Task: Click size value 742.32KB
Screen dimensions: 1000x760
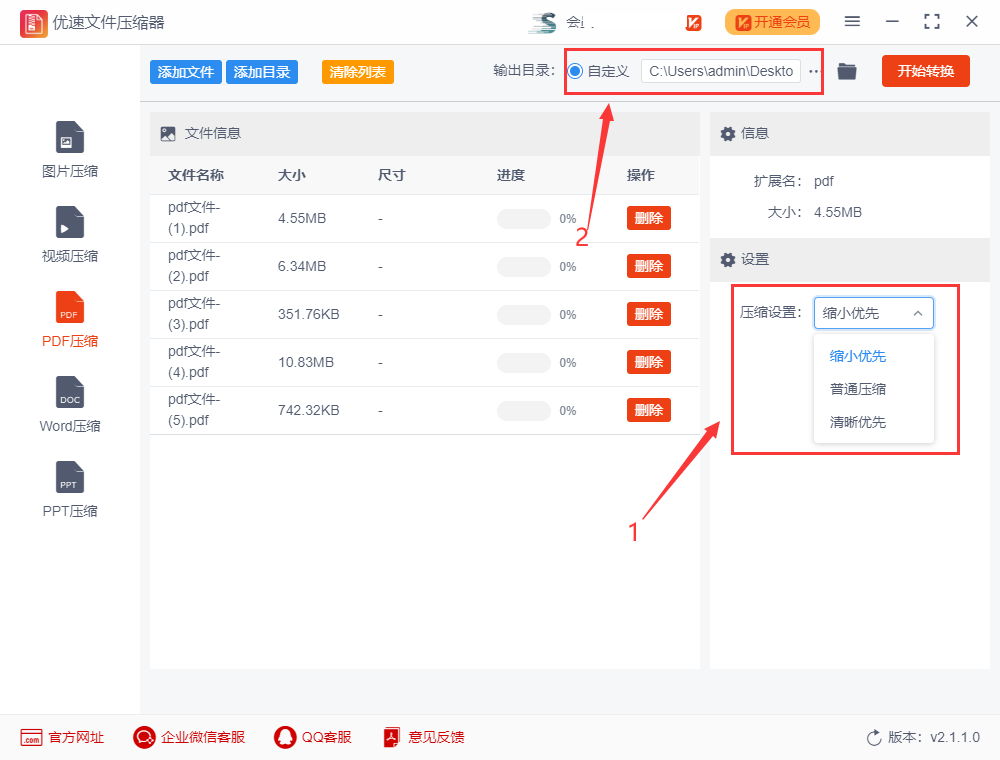Action: 309,410
